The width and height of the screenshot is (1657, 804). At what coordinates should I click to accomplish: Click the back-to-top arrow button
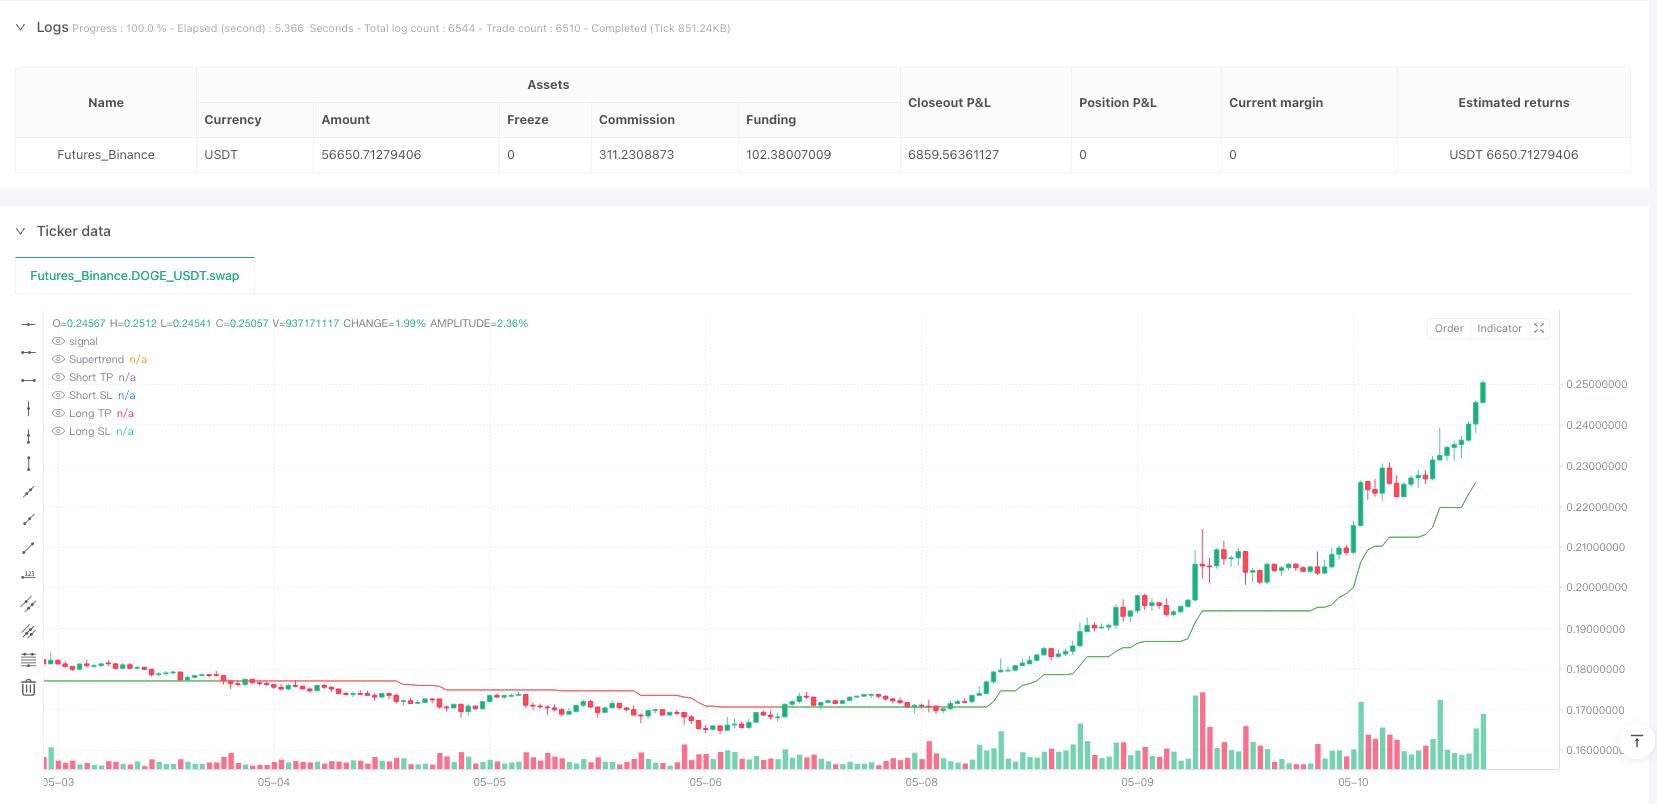[1637, 741]
